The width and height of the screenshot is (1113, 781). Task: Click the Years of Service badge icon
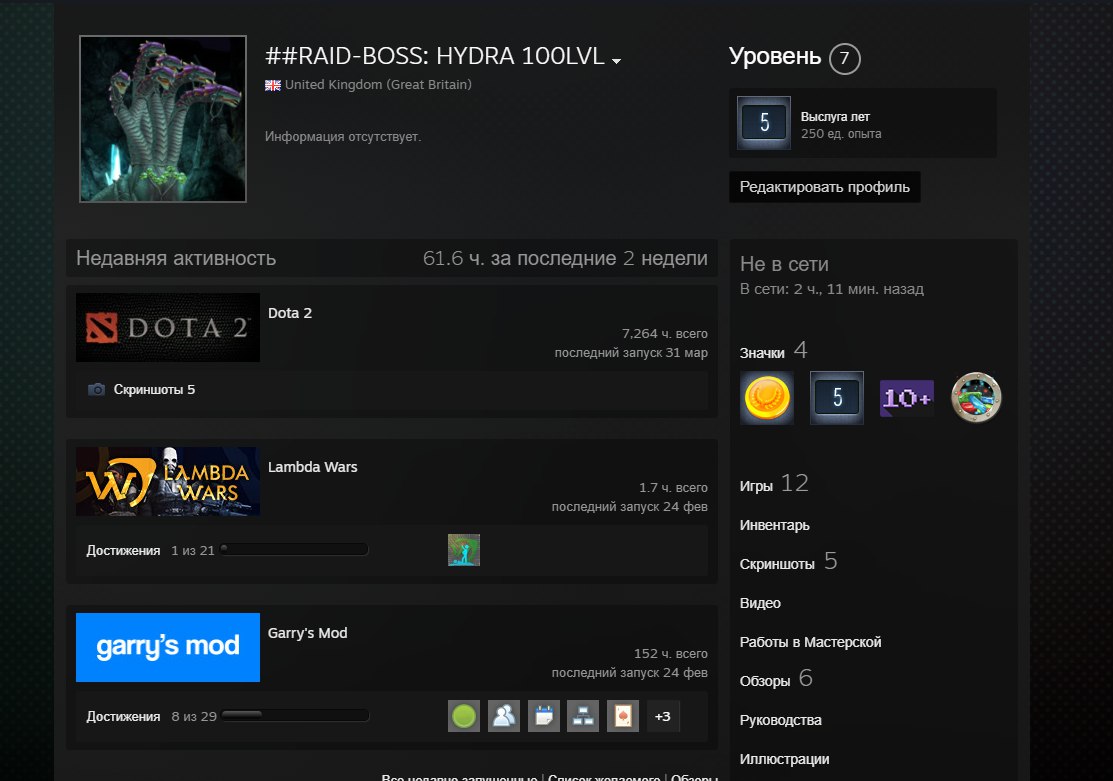[764, 123]
